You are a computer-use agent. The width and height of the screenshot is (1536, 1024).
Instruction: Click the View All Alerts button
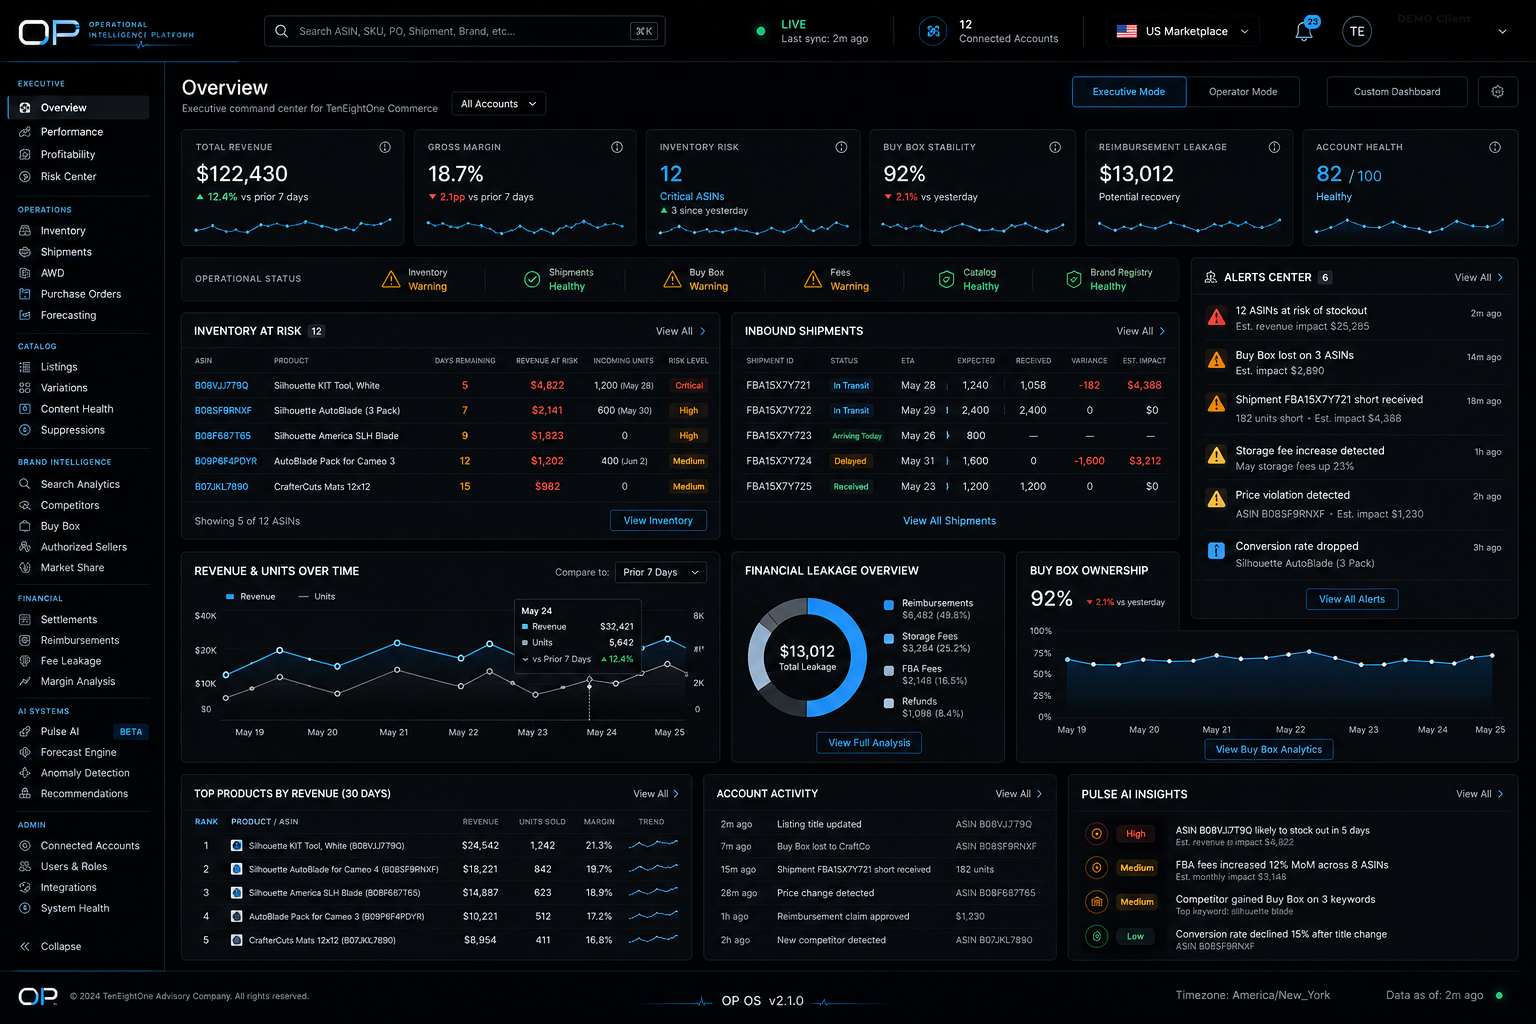[1352, 599]
